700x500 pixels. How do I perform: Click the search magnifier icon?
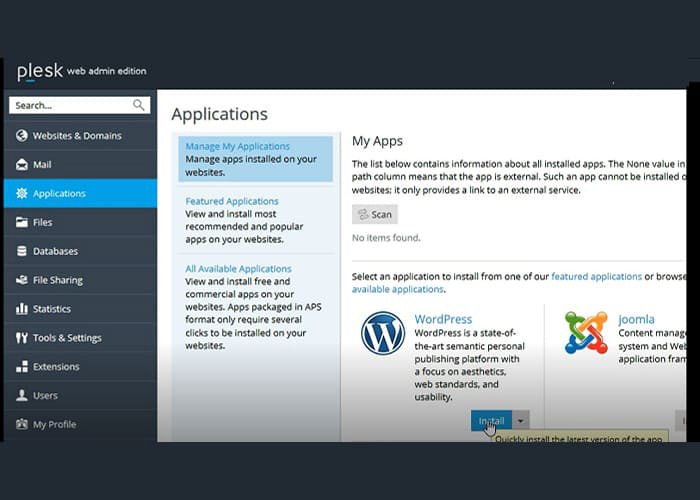tap(139, 105)
